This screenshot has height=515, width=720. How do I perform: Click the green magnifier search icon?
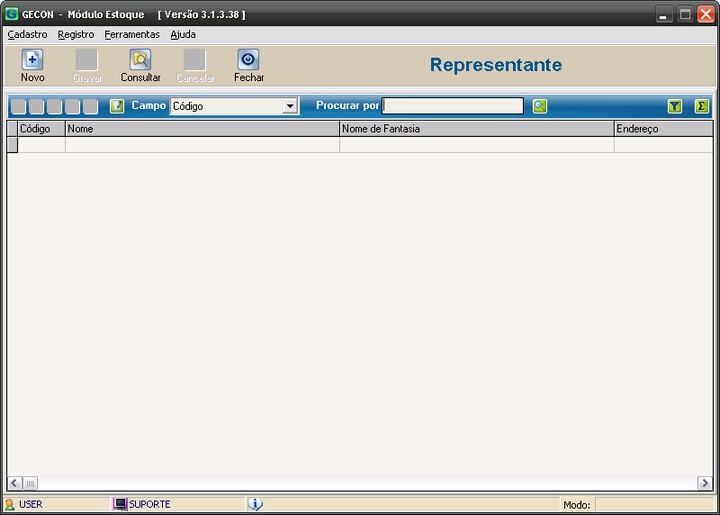540,106
